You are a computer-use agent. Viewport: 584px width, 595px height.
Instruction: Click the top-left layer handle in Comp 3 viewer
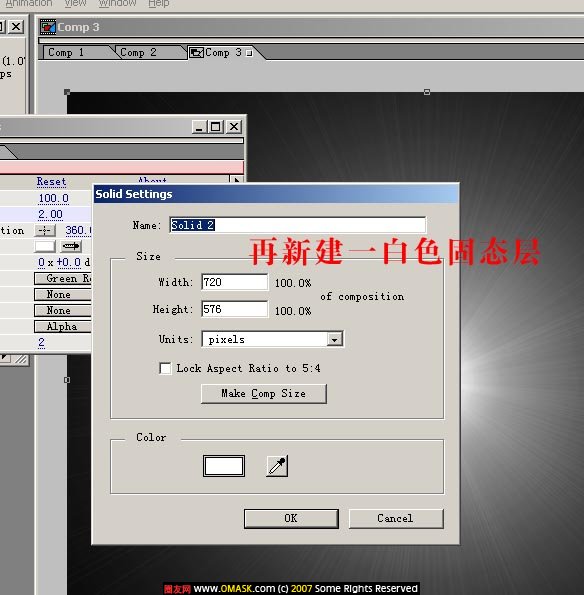(x=67, y=92)
